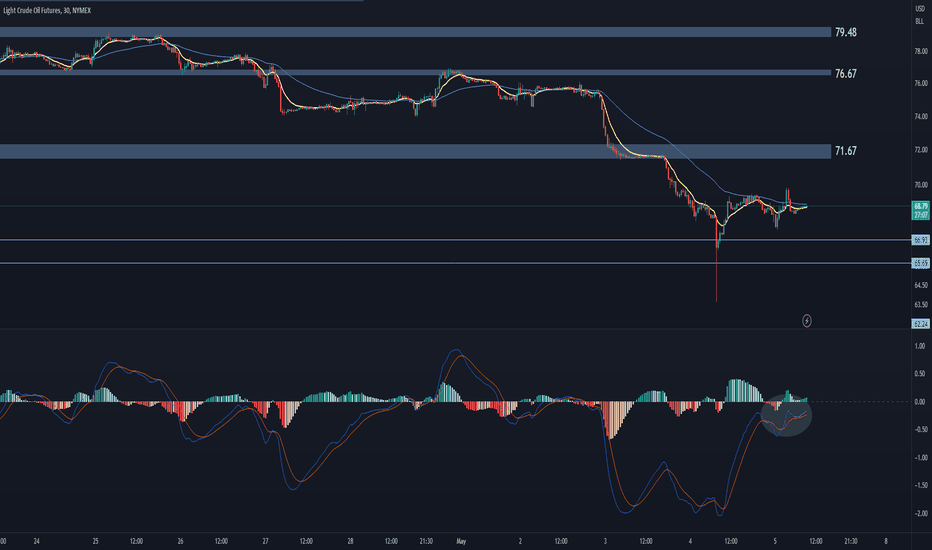Select the shaded zone beside 79.48
Image resolution: width=932 pixels, height=550 pixels.
[415, 32]
